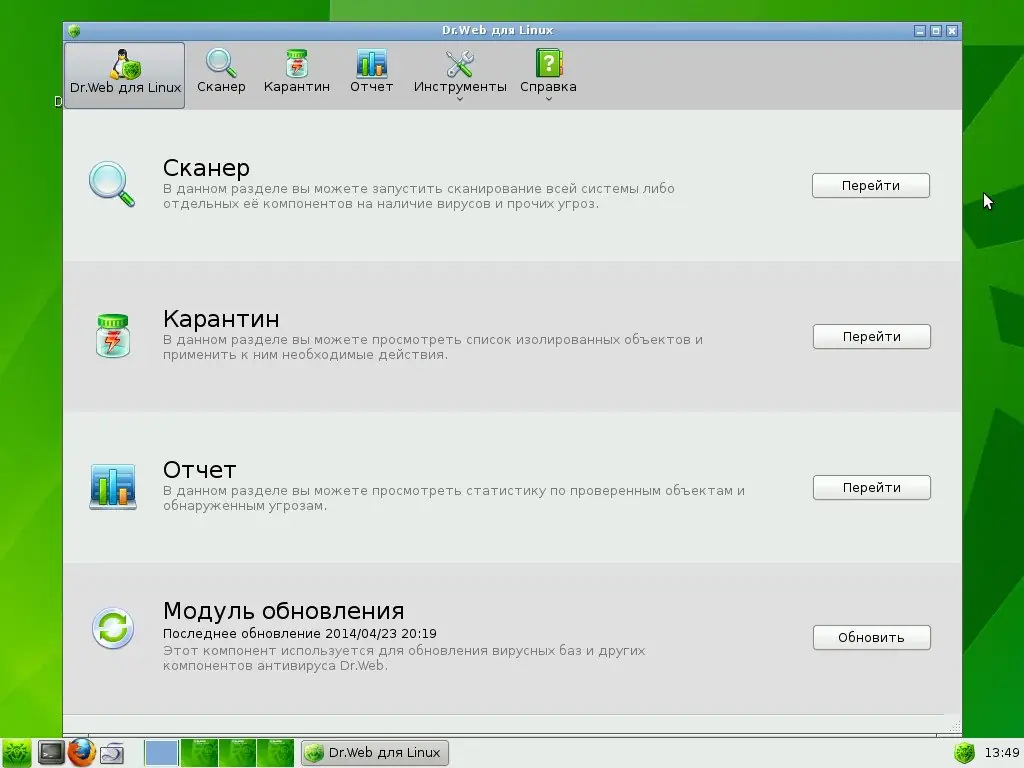The height and width of the screenshot is (768, 1024).
Task: Click Перейти button for Отчет
Action: tap(871, 487)
